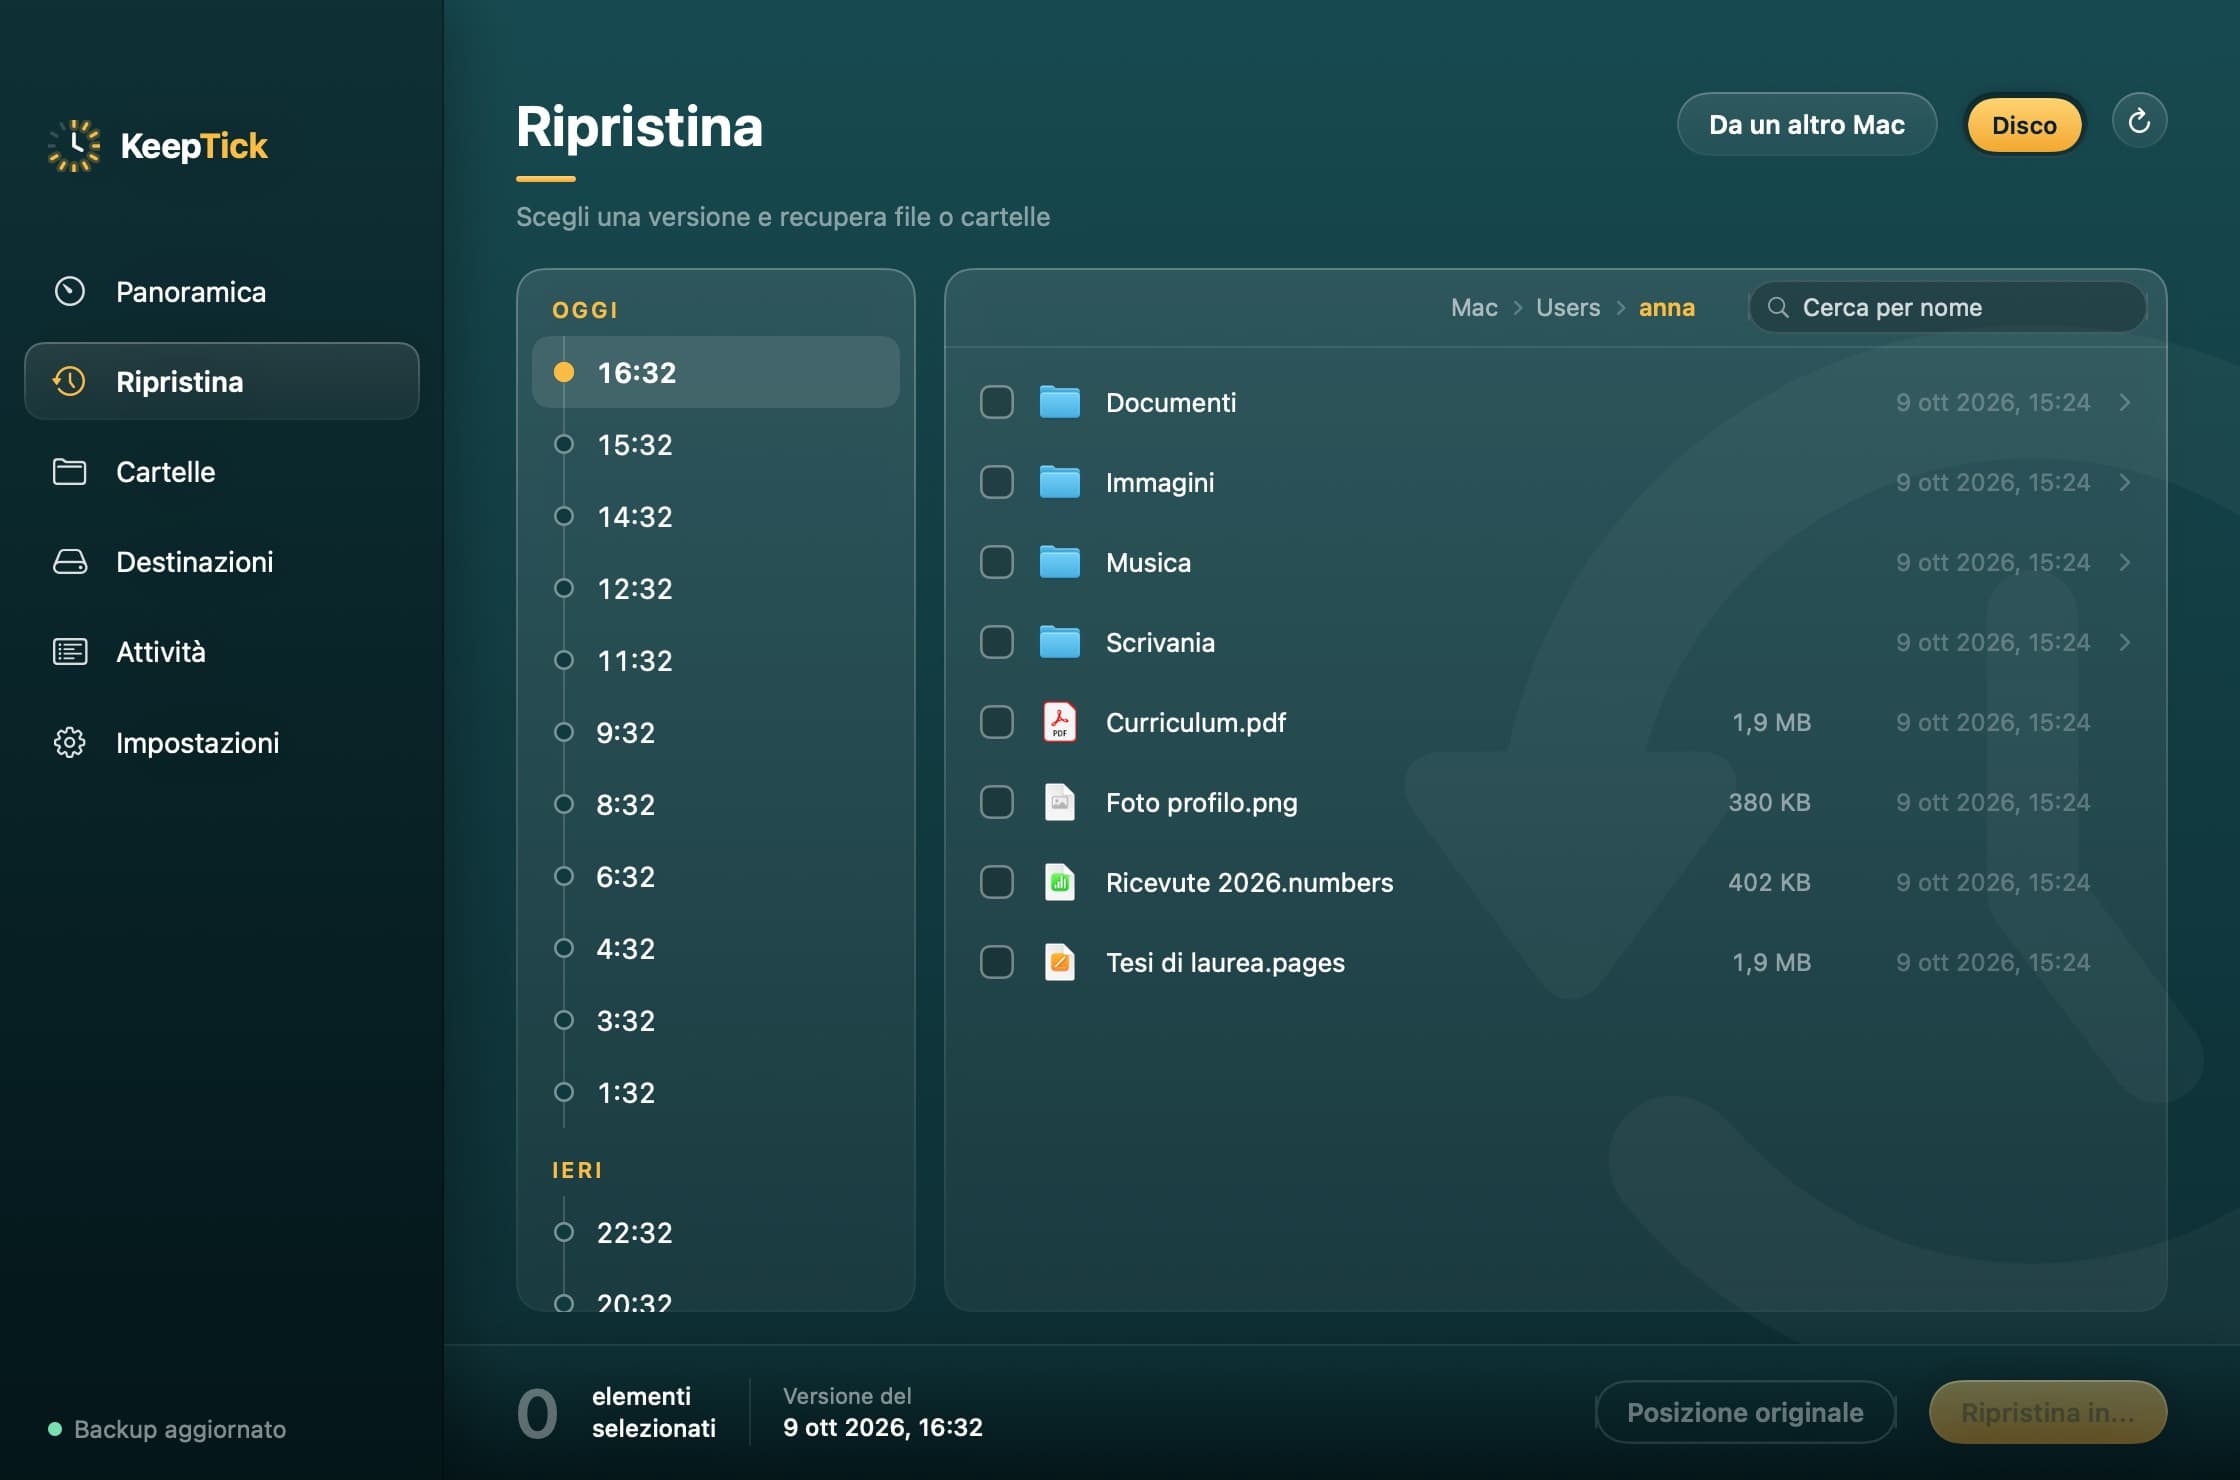Image resolution: width=2240 pixels, height=1480 pixels.
Task: Click the Curriculum.pdf file icon
Action: coord(1059,722)
